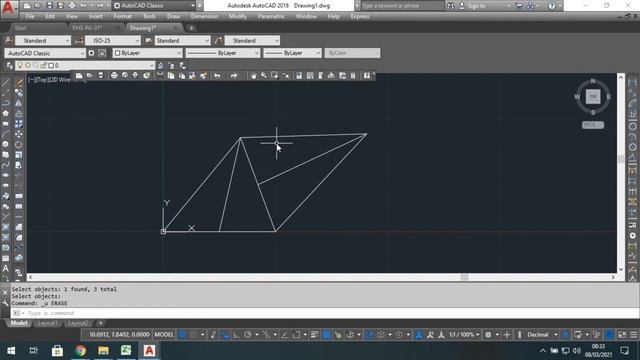Open Chrome from Windows taskbar

(80, 351)
